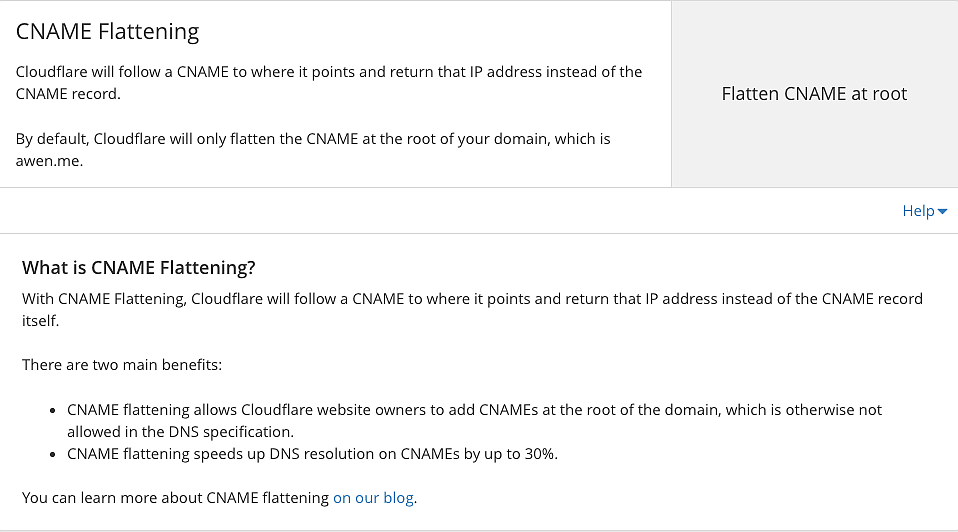Viewport: 958px width, 532px height.
Task: Expand the Help section link
Action: (x=918, y=211)
